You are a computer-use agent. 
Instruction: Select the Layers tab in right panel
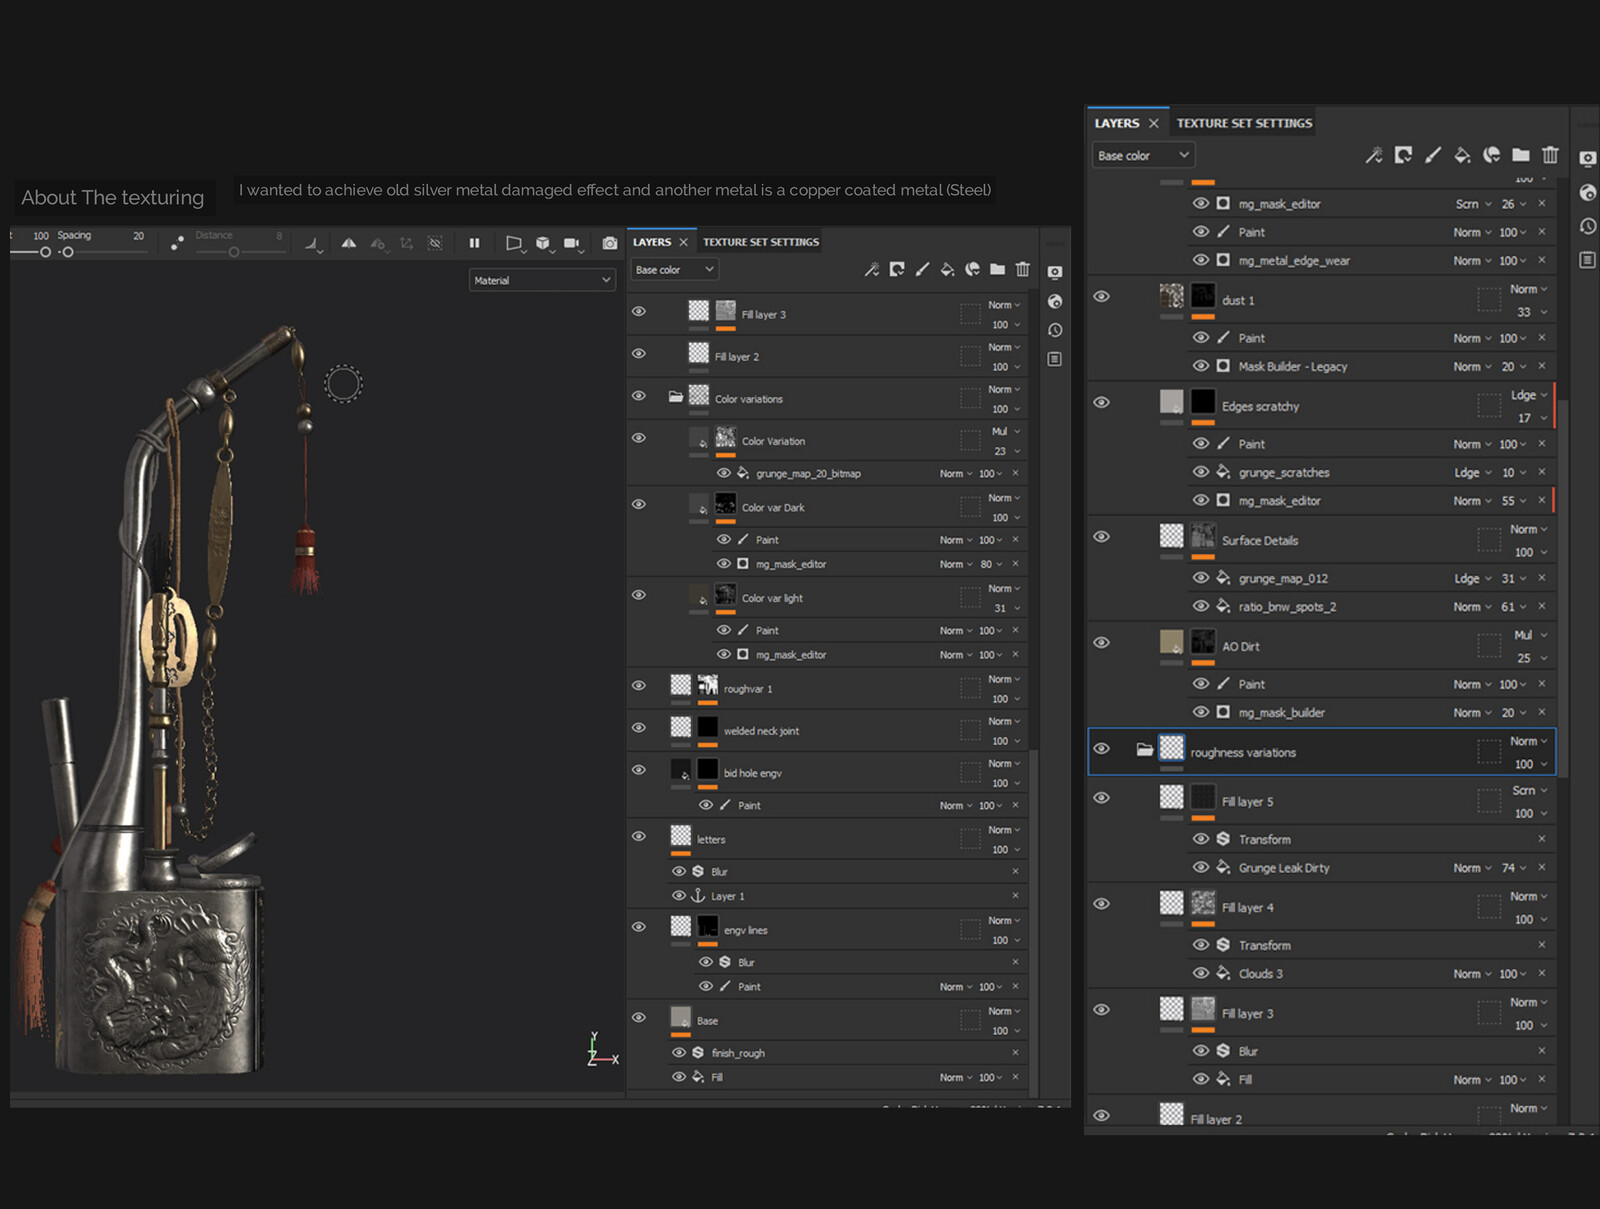click(x=1117, y=123)
